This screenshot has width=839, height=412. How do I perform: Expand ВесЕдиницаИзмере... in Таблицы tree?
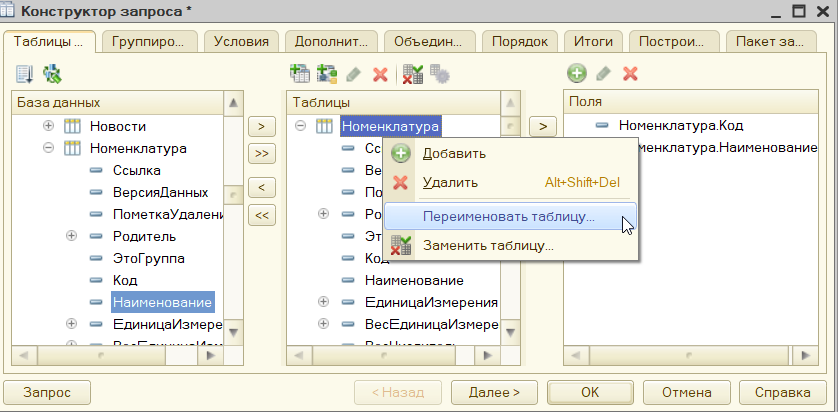323,324
